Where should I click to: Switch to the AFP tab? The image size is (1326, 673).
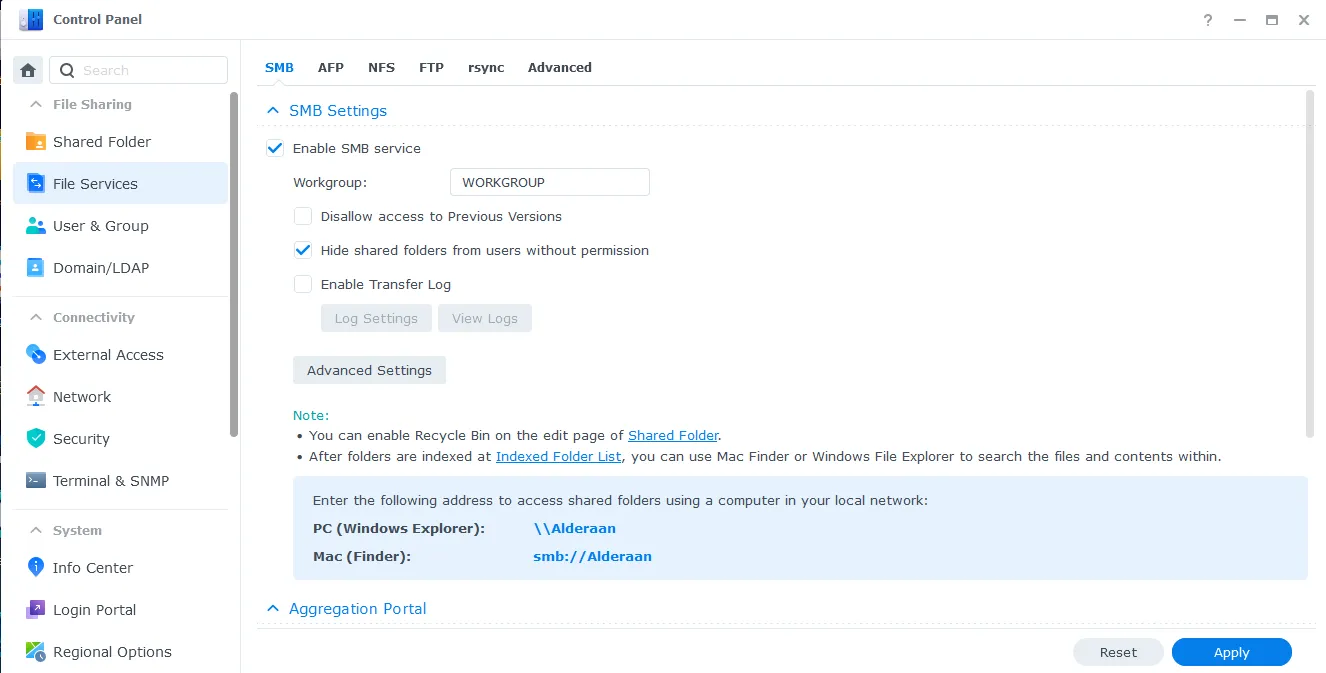pos(331,67)
